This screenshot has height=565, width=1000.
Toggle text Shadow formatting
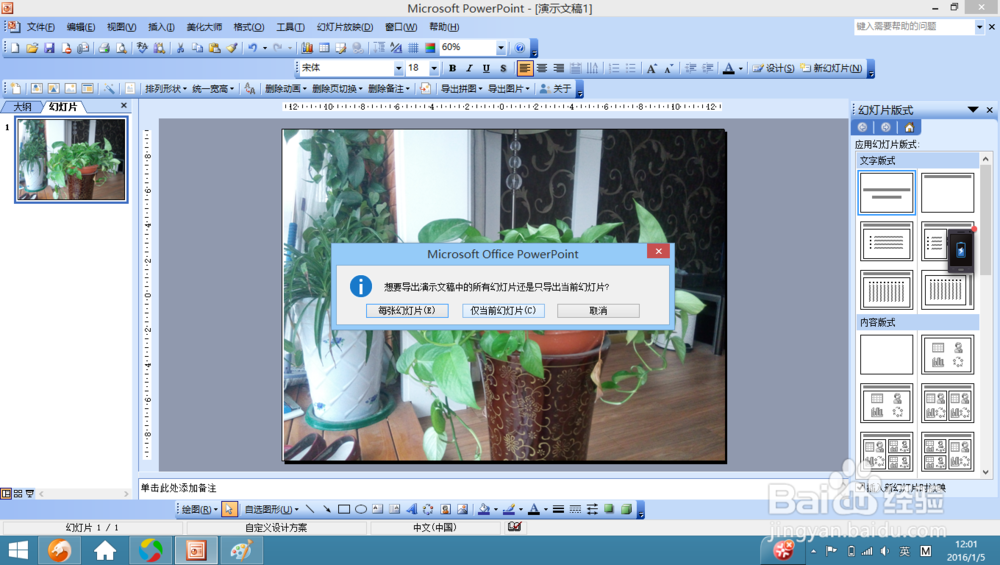click(503, 68)
